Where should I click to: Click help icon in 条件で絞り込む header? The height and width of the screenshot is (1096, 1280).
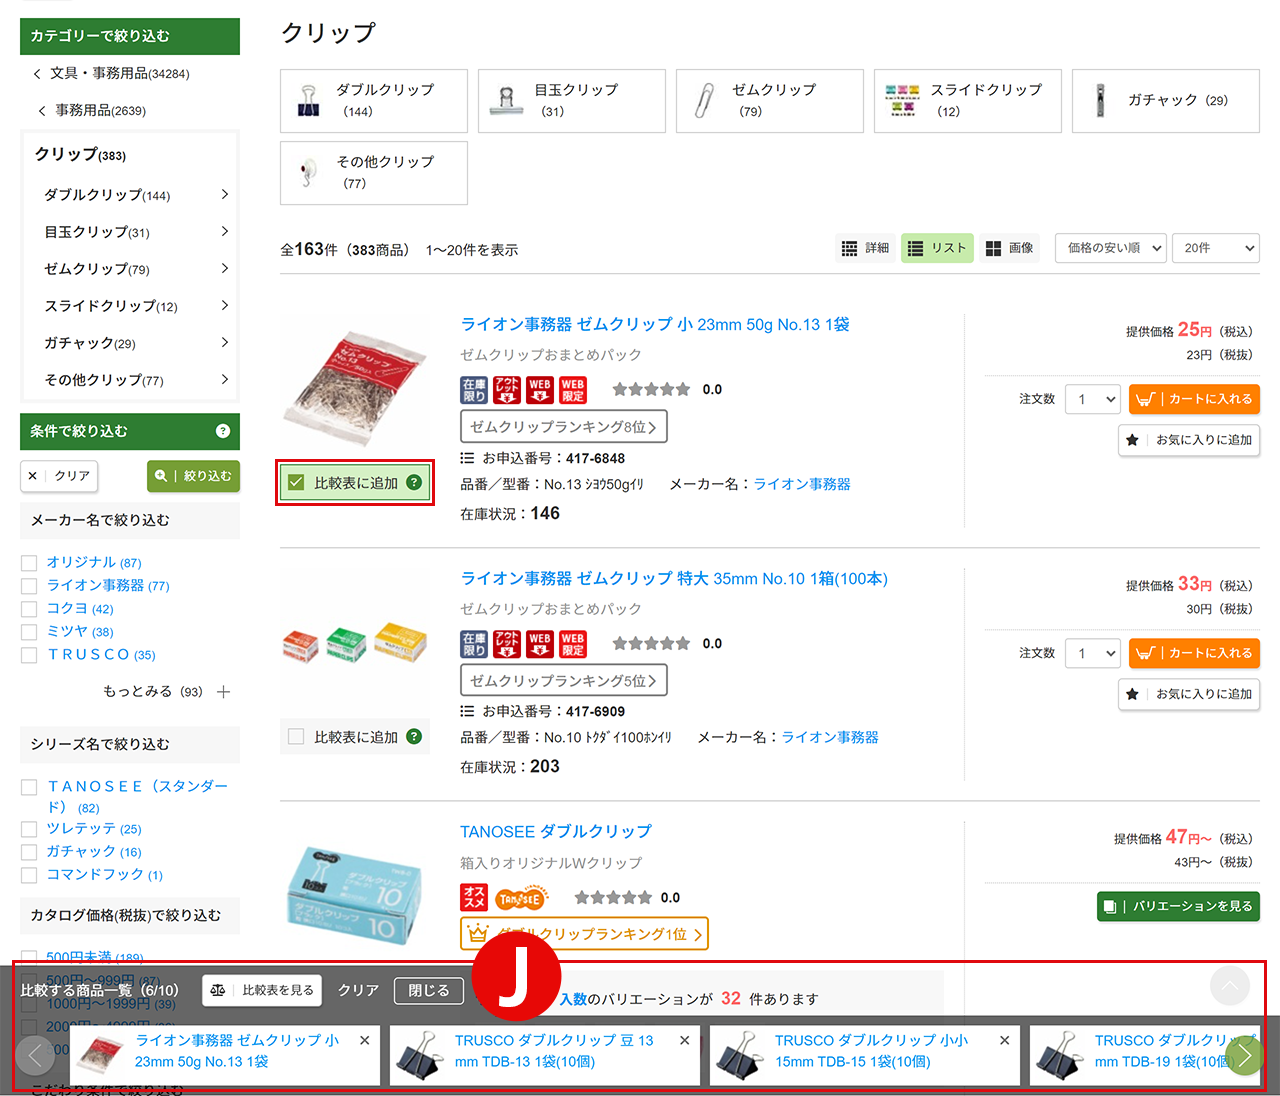223,431
